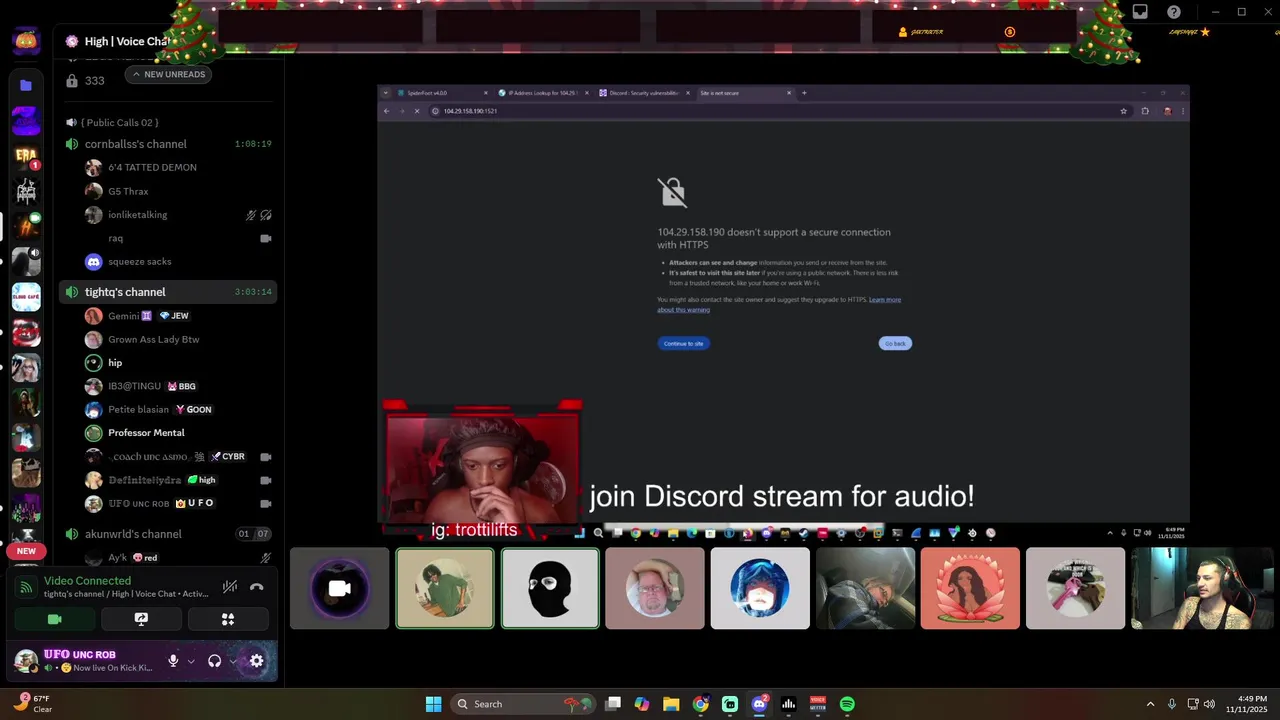This screenshot has width=1280, height=720.
Task: Toggle the green camera button
Action: tap(55, 619)
